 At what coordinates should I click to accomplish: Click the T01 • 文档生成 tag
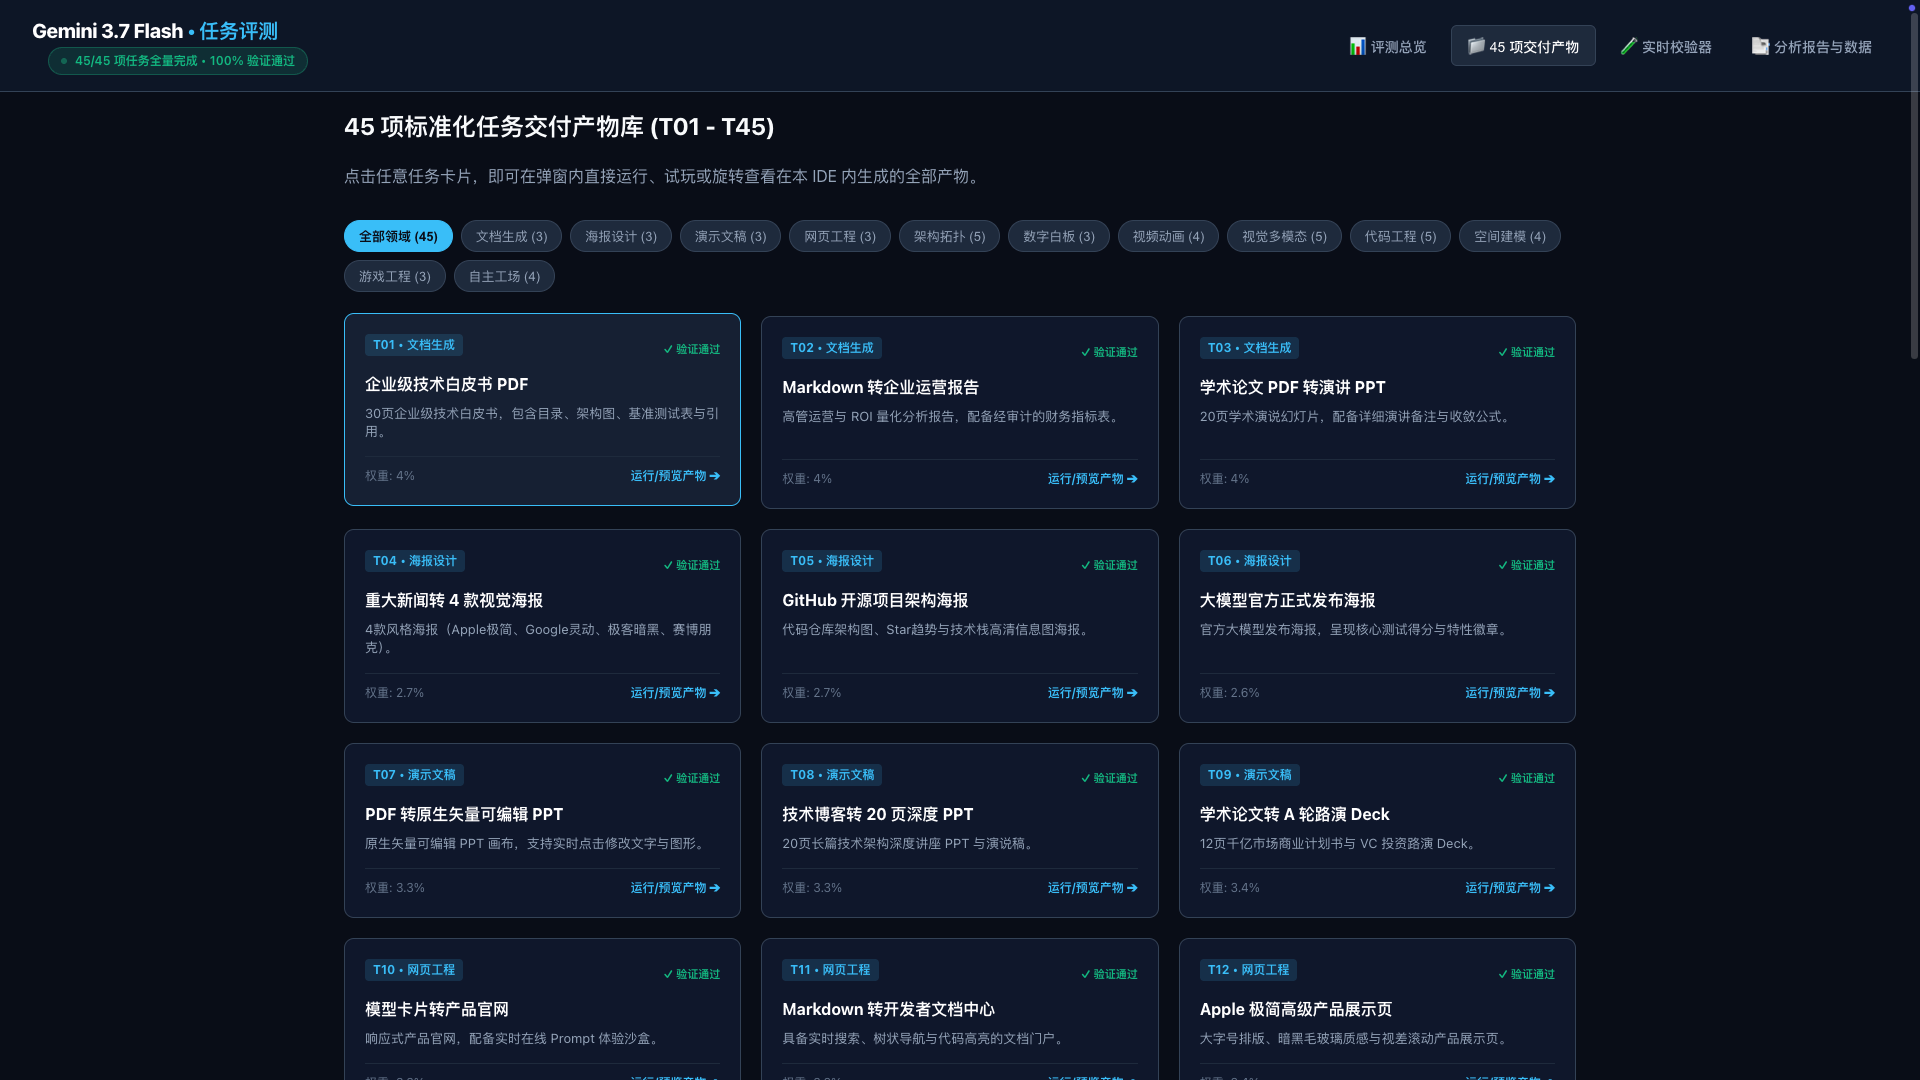tap(414, 345)
